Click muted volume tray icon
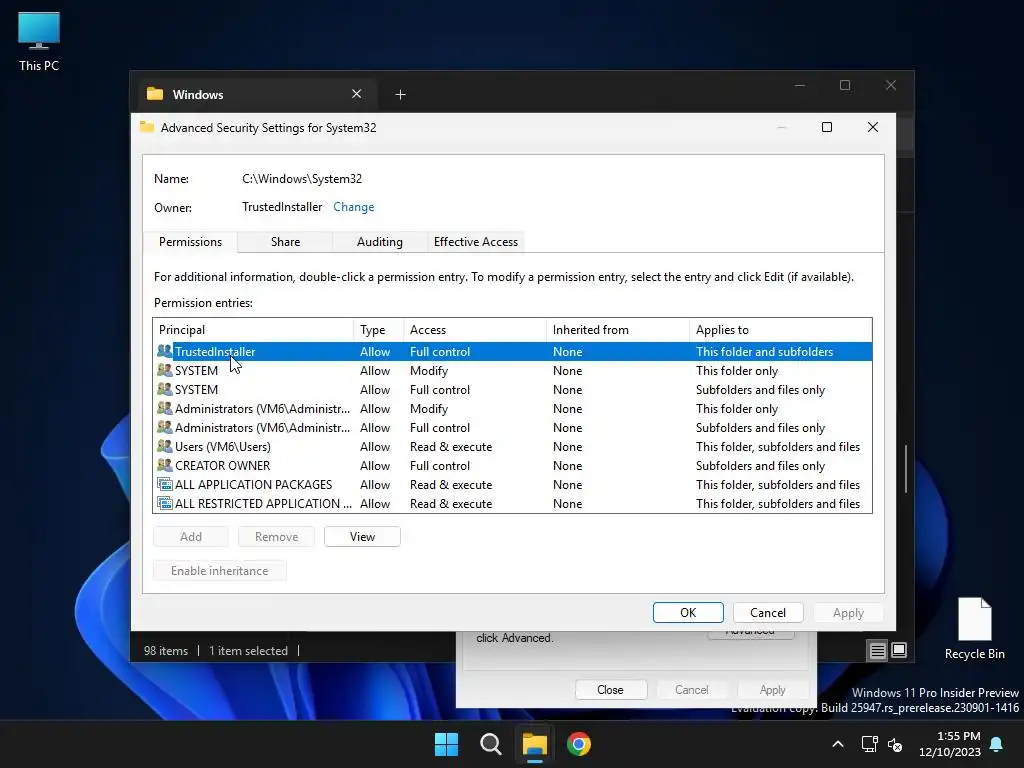Screen dimensions: 1024x768 895,744
